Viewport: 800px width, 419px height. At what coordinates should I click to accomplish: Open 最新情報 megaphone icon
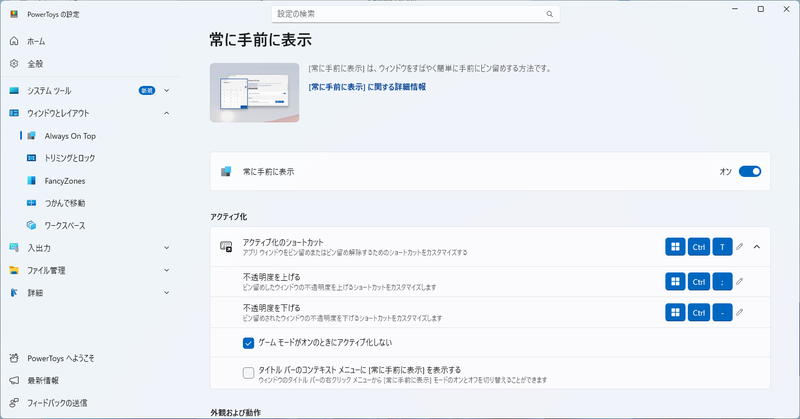[x=14, y=381]
